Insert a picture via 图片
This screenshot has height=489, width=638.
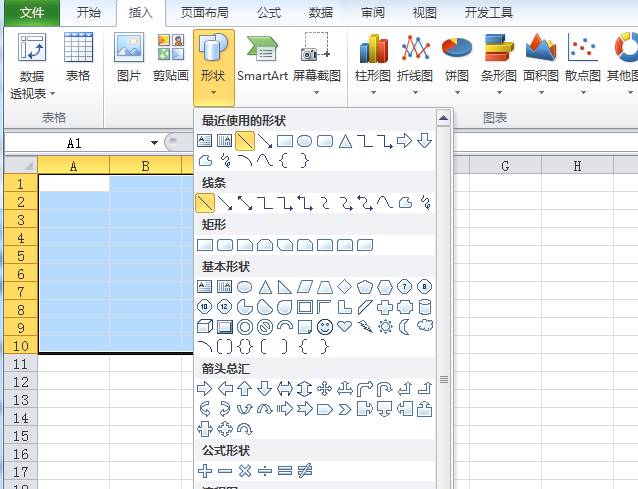(129, 57)
